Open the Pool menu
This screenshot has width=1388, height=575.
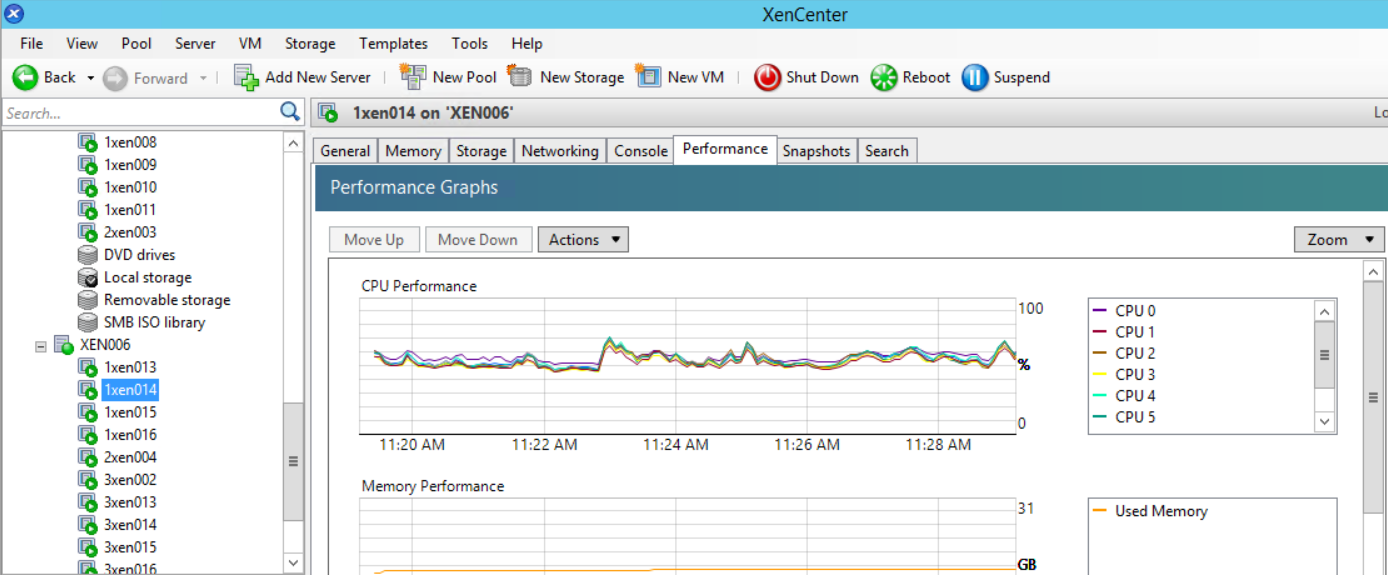point(136,43)
